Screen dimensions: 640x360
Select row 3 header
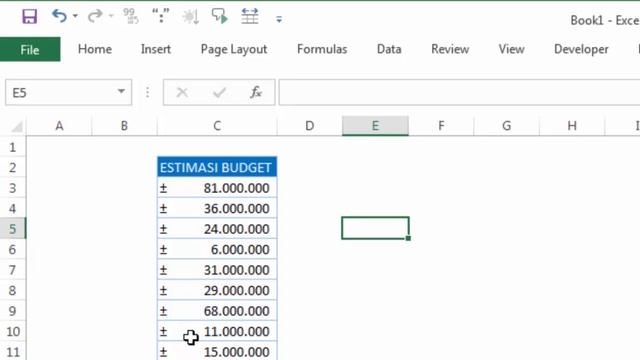(x=13, y=188)
